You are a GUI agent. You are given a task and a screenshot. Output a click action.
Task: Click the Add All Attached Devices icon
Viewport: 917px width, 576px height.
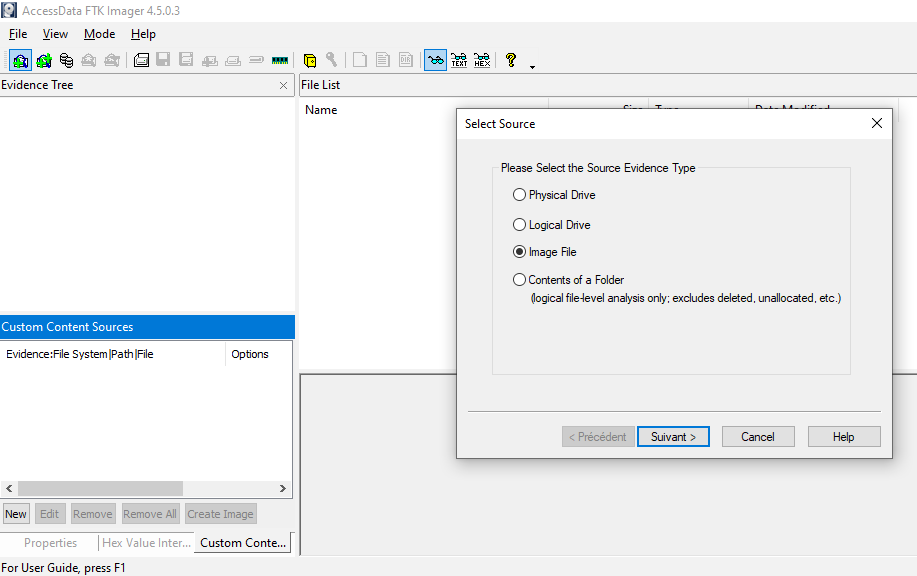pyautogui.click(x=43, y=60)
